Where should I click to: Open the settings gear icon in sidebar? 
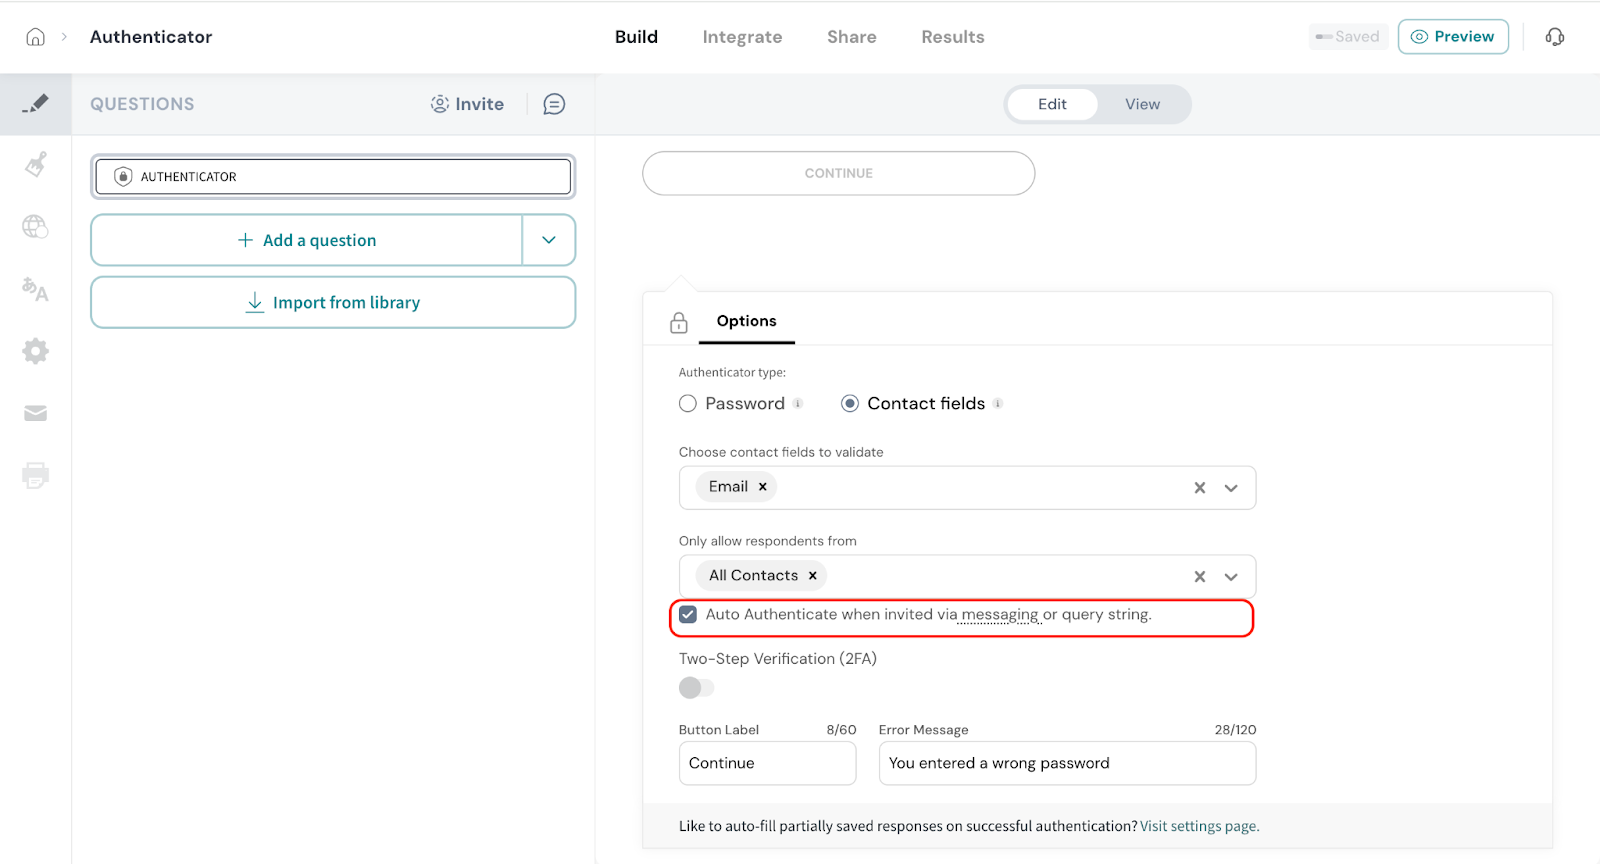(x=36, y=351)
